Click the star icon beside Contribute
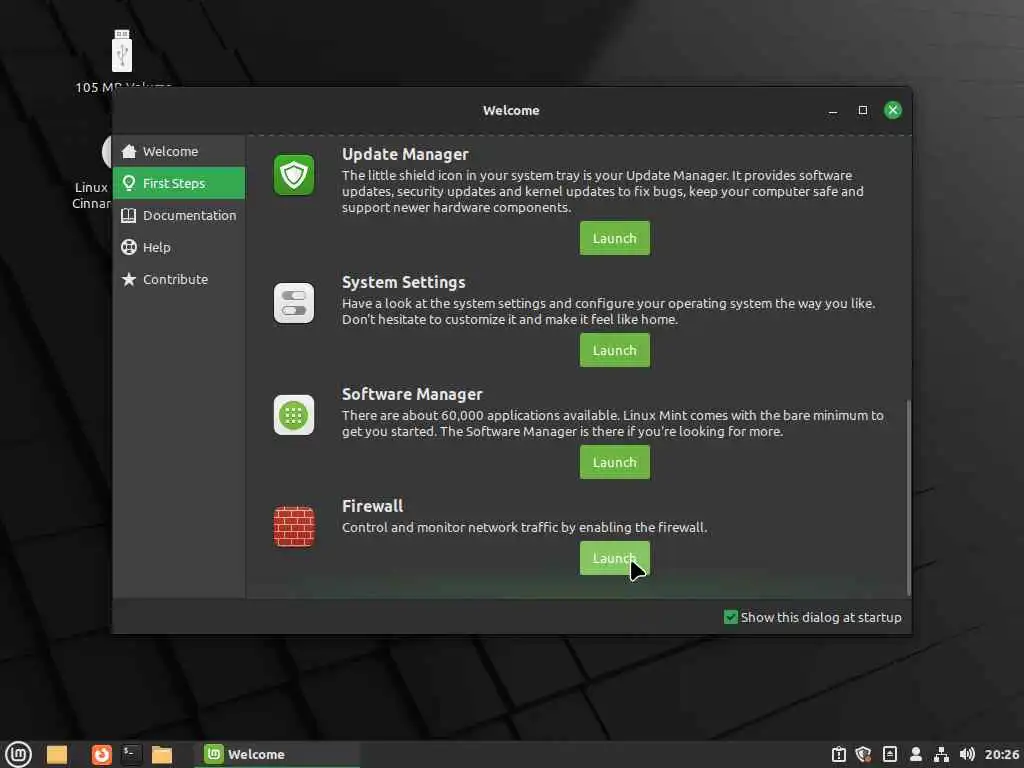The width and height of the screenshot is (1024, 768). [x=129, y=280]
